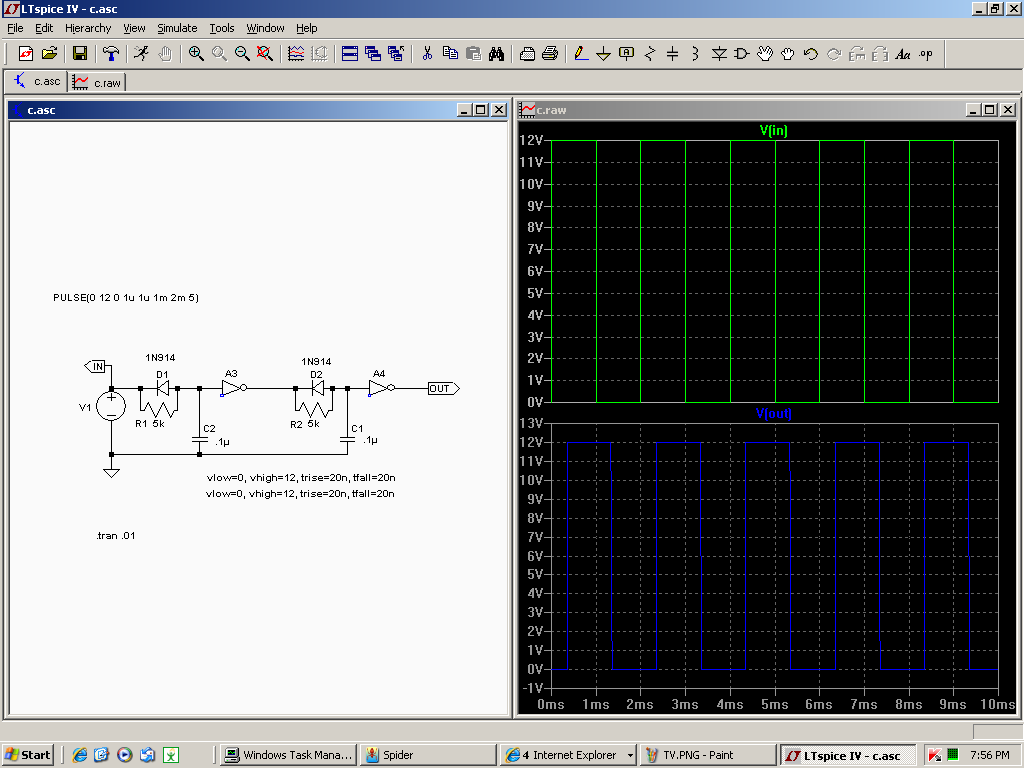Place a ground symbol from toolbar

click(x=603, y=54)
